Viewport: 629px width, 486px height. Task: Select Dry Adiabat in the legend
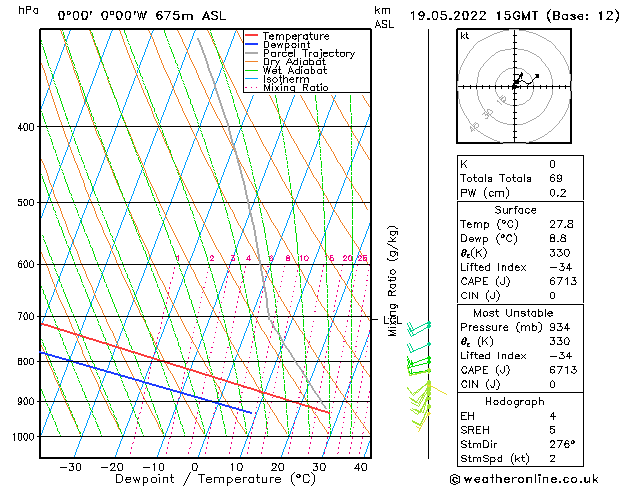(287, 62)
